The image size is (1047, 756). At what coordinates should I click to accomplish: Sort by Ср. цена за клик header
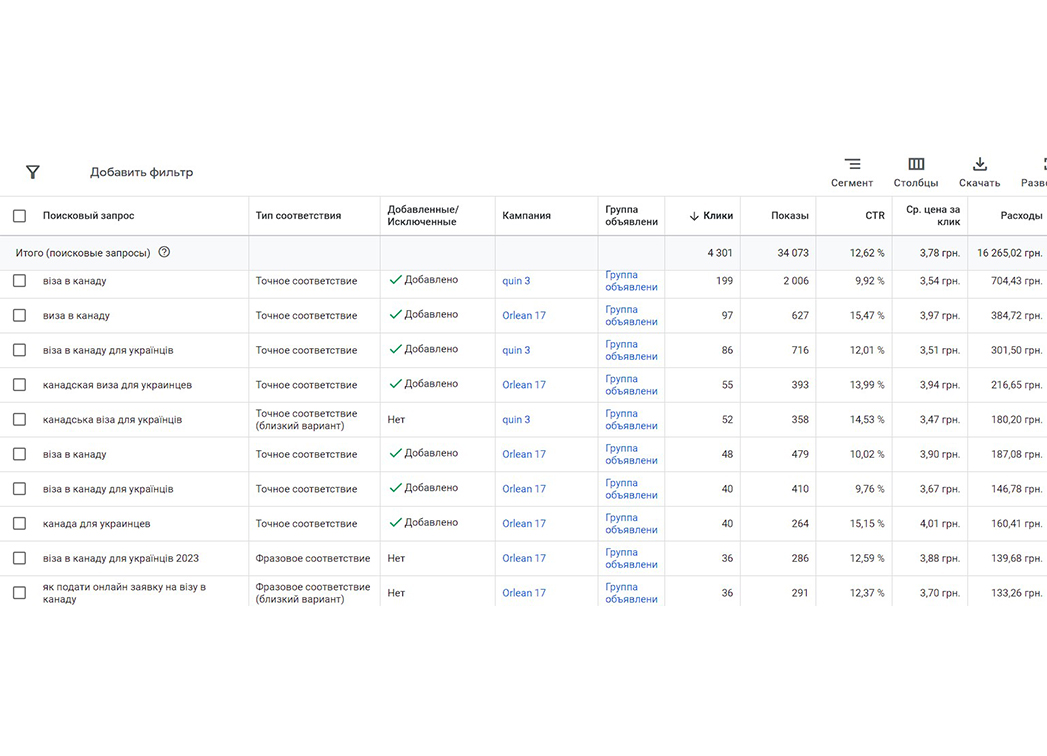[x=933, y=215]
